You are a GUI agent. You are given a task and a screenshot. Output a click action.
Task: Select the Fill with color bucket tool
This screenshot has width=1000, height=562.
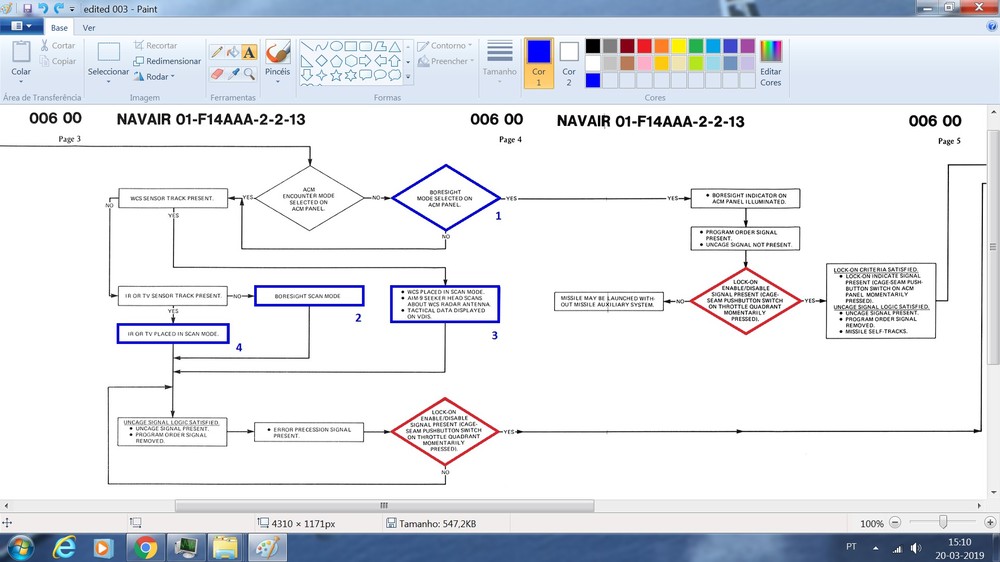[233, 52]
